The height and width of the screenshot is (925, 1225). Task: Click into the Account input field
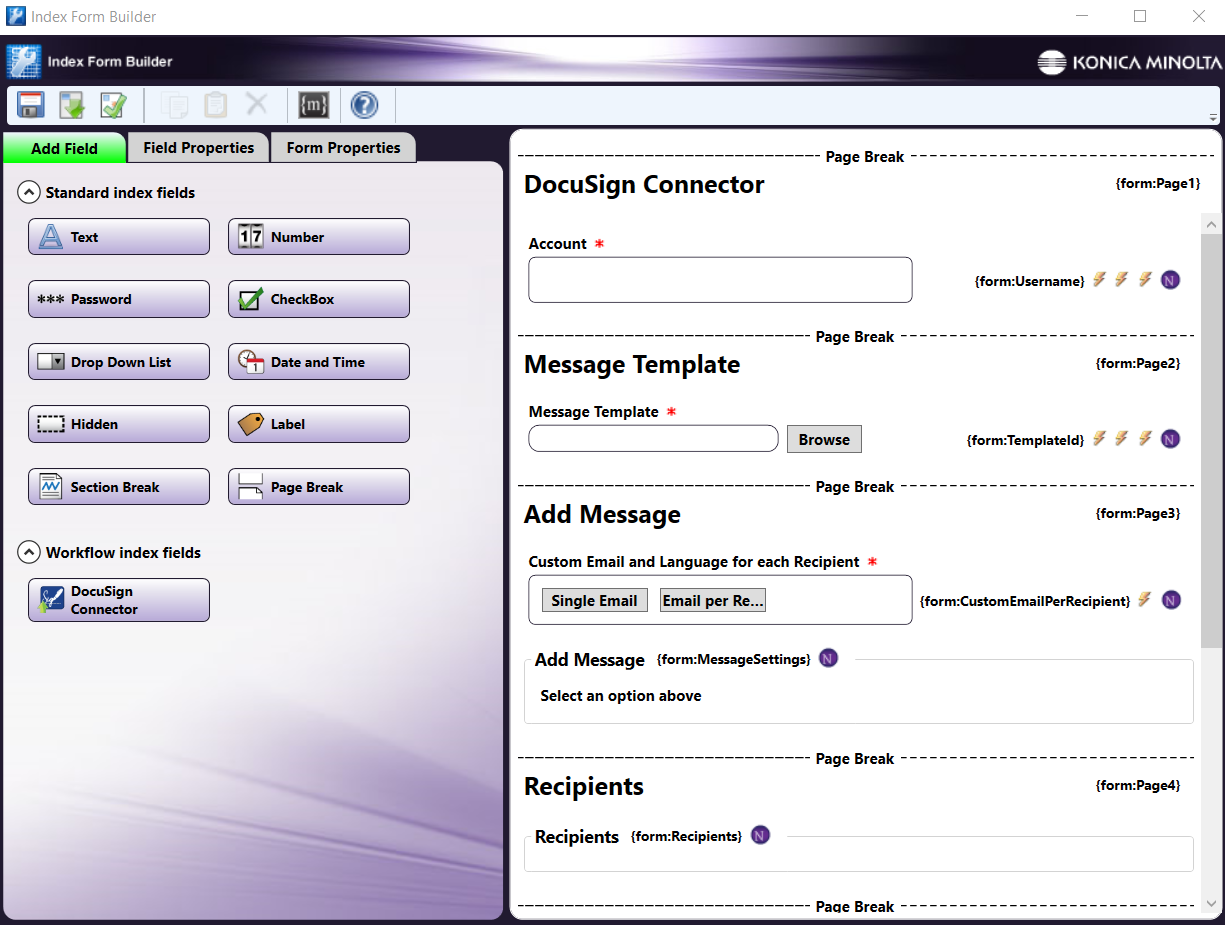point(720,280)
